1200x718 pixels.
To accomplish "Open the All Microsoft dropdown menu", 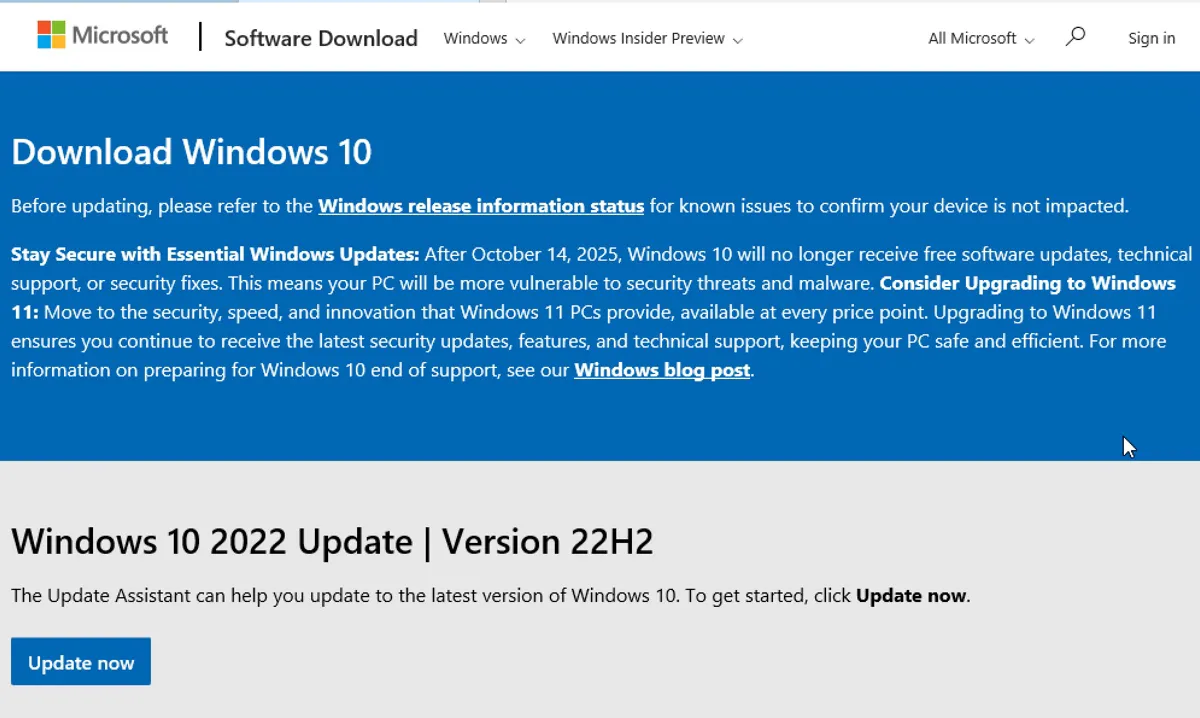I will click(972, 38).
